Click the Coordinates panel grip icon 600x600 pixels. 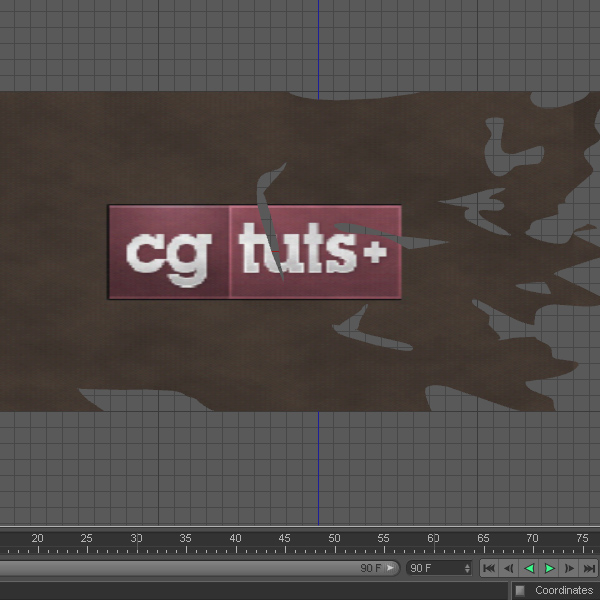520,590
